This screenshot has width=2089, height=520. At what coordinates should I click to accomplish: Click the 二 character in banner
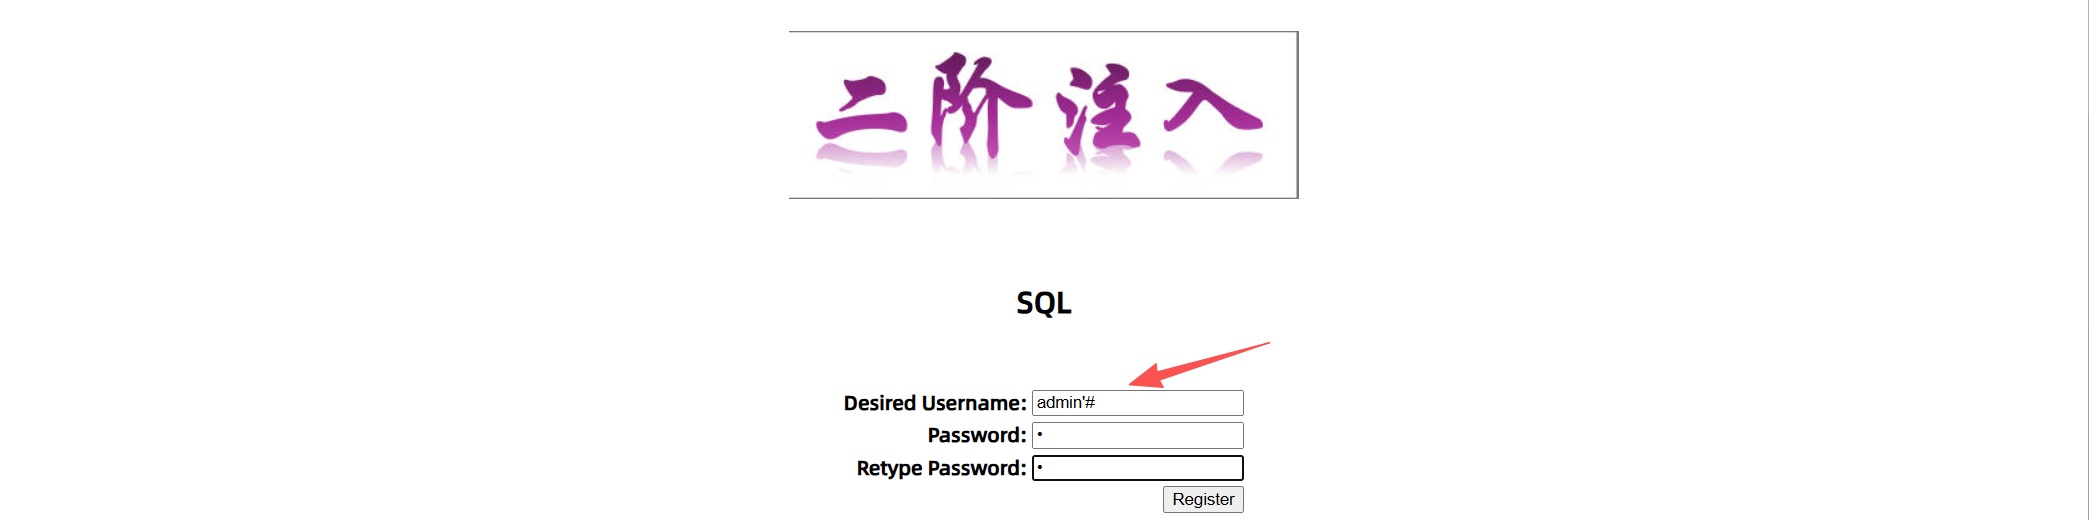click(x=862, y=110)
